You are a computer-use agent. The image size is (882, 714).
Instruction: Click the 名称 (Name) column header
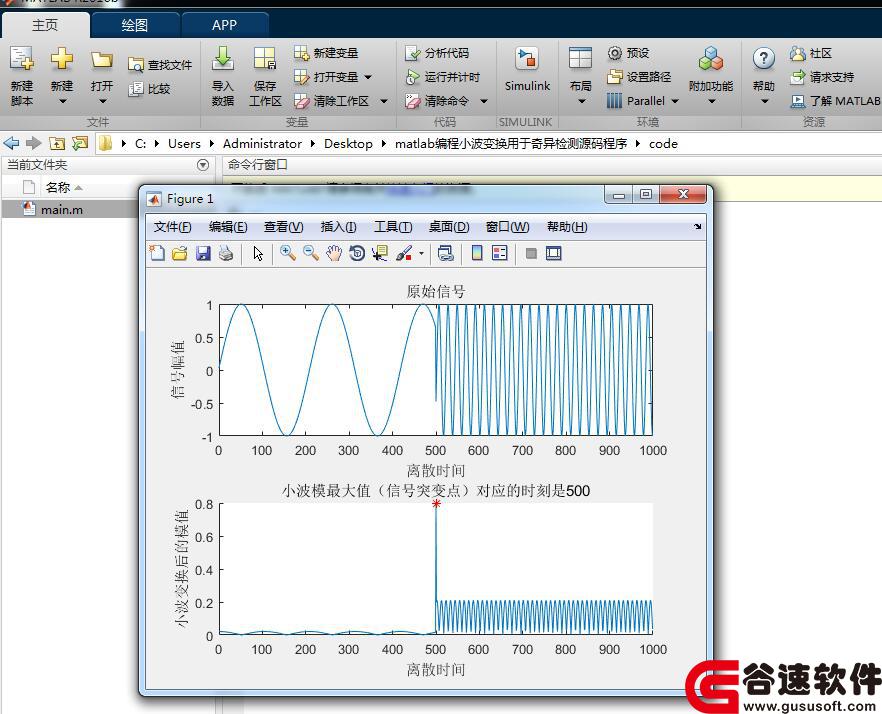tap(58, 187)
